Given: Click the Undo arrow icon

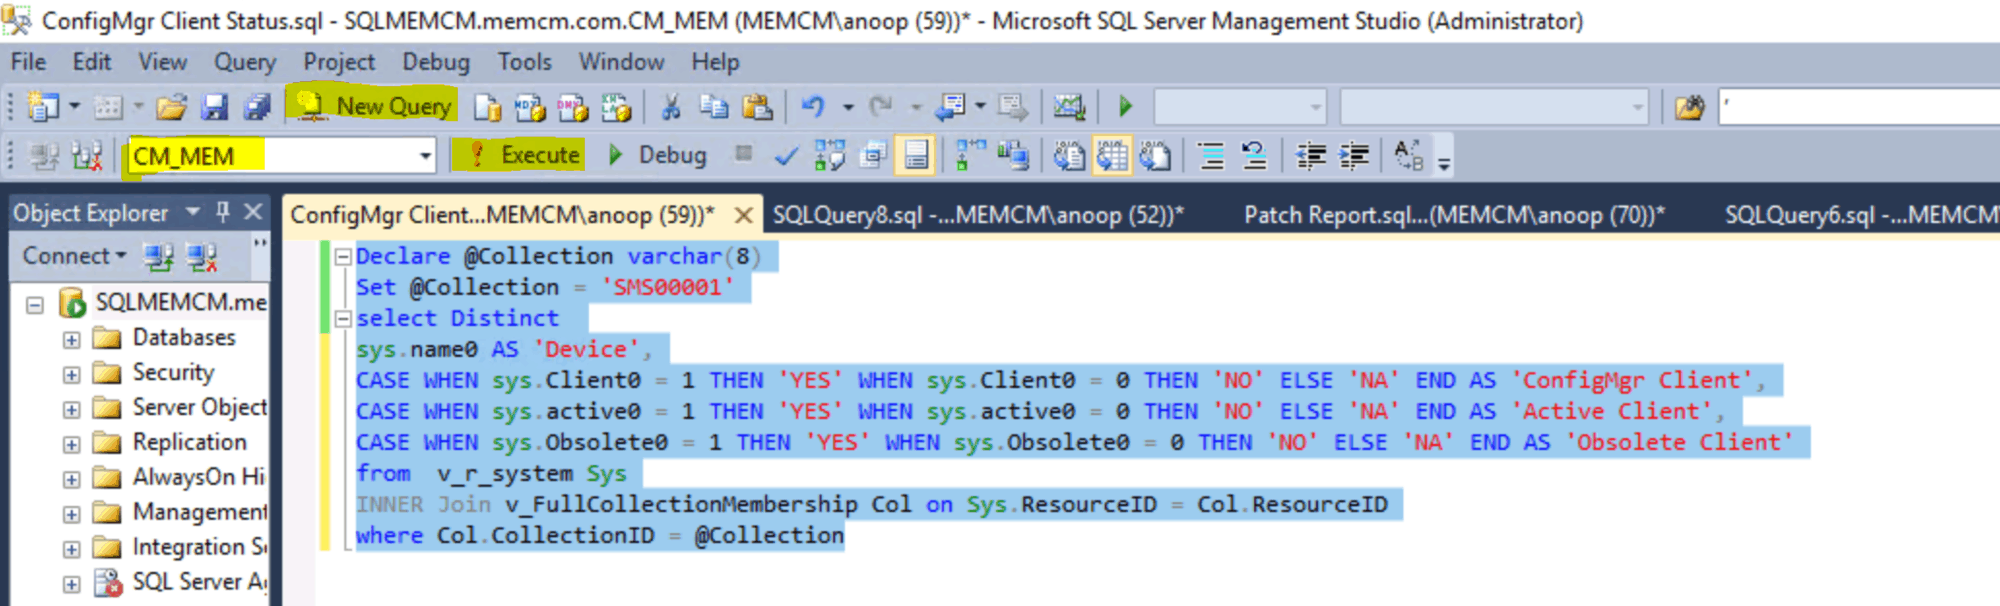Looking at the screenshot, I should coord(813,107).
